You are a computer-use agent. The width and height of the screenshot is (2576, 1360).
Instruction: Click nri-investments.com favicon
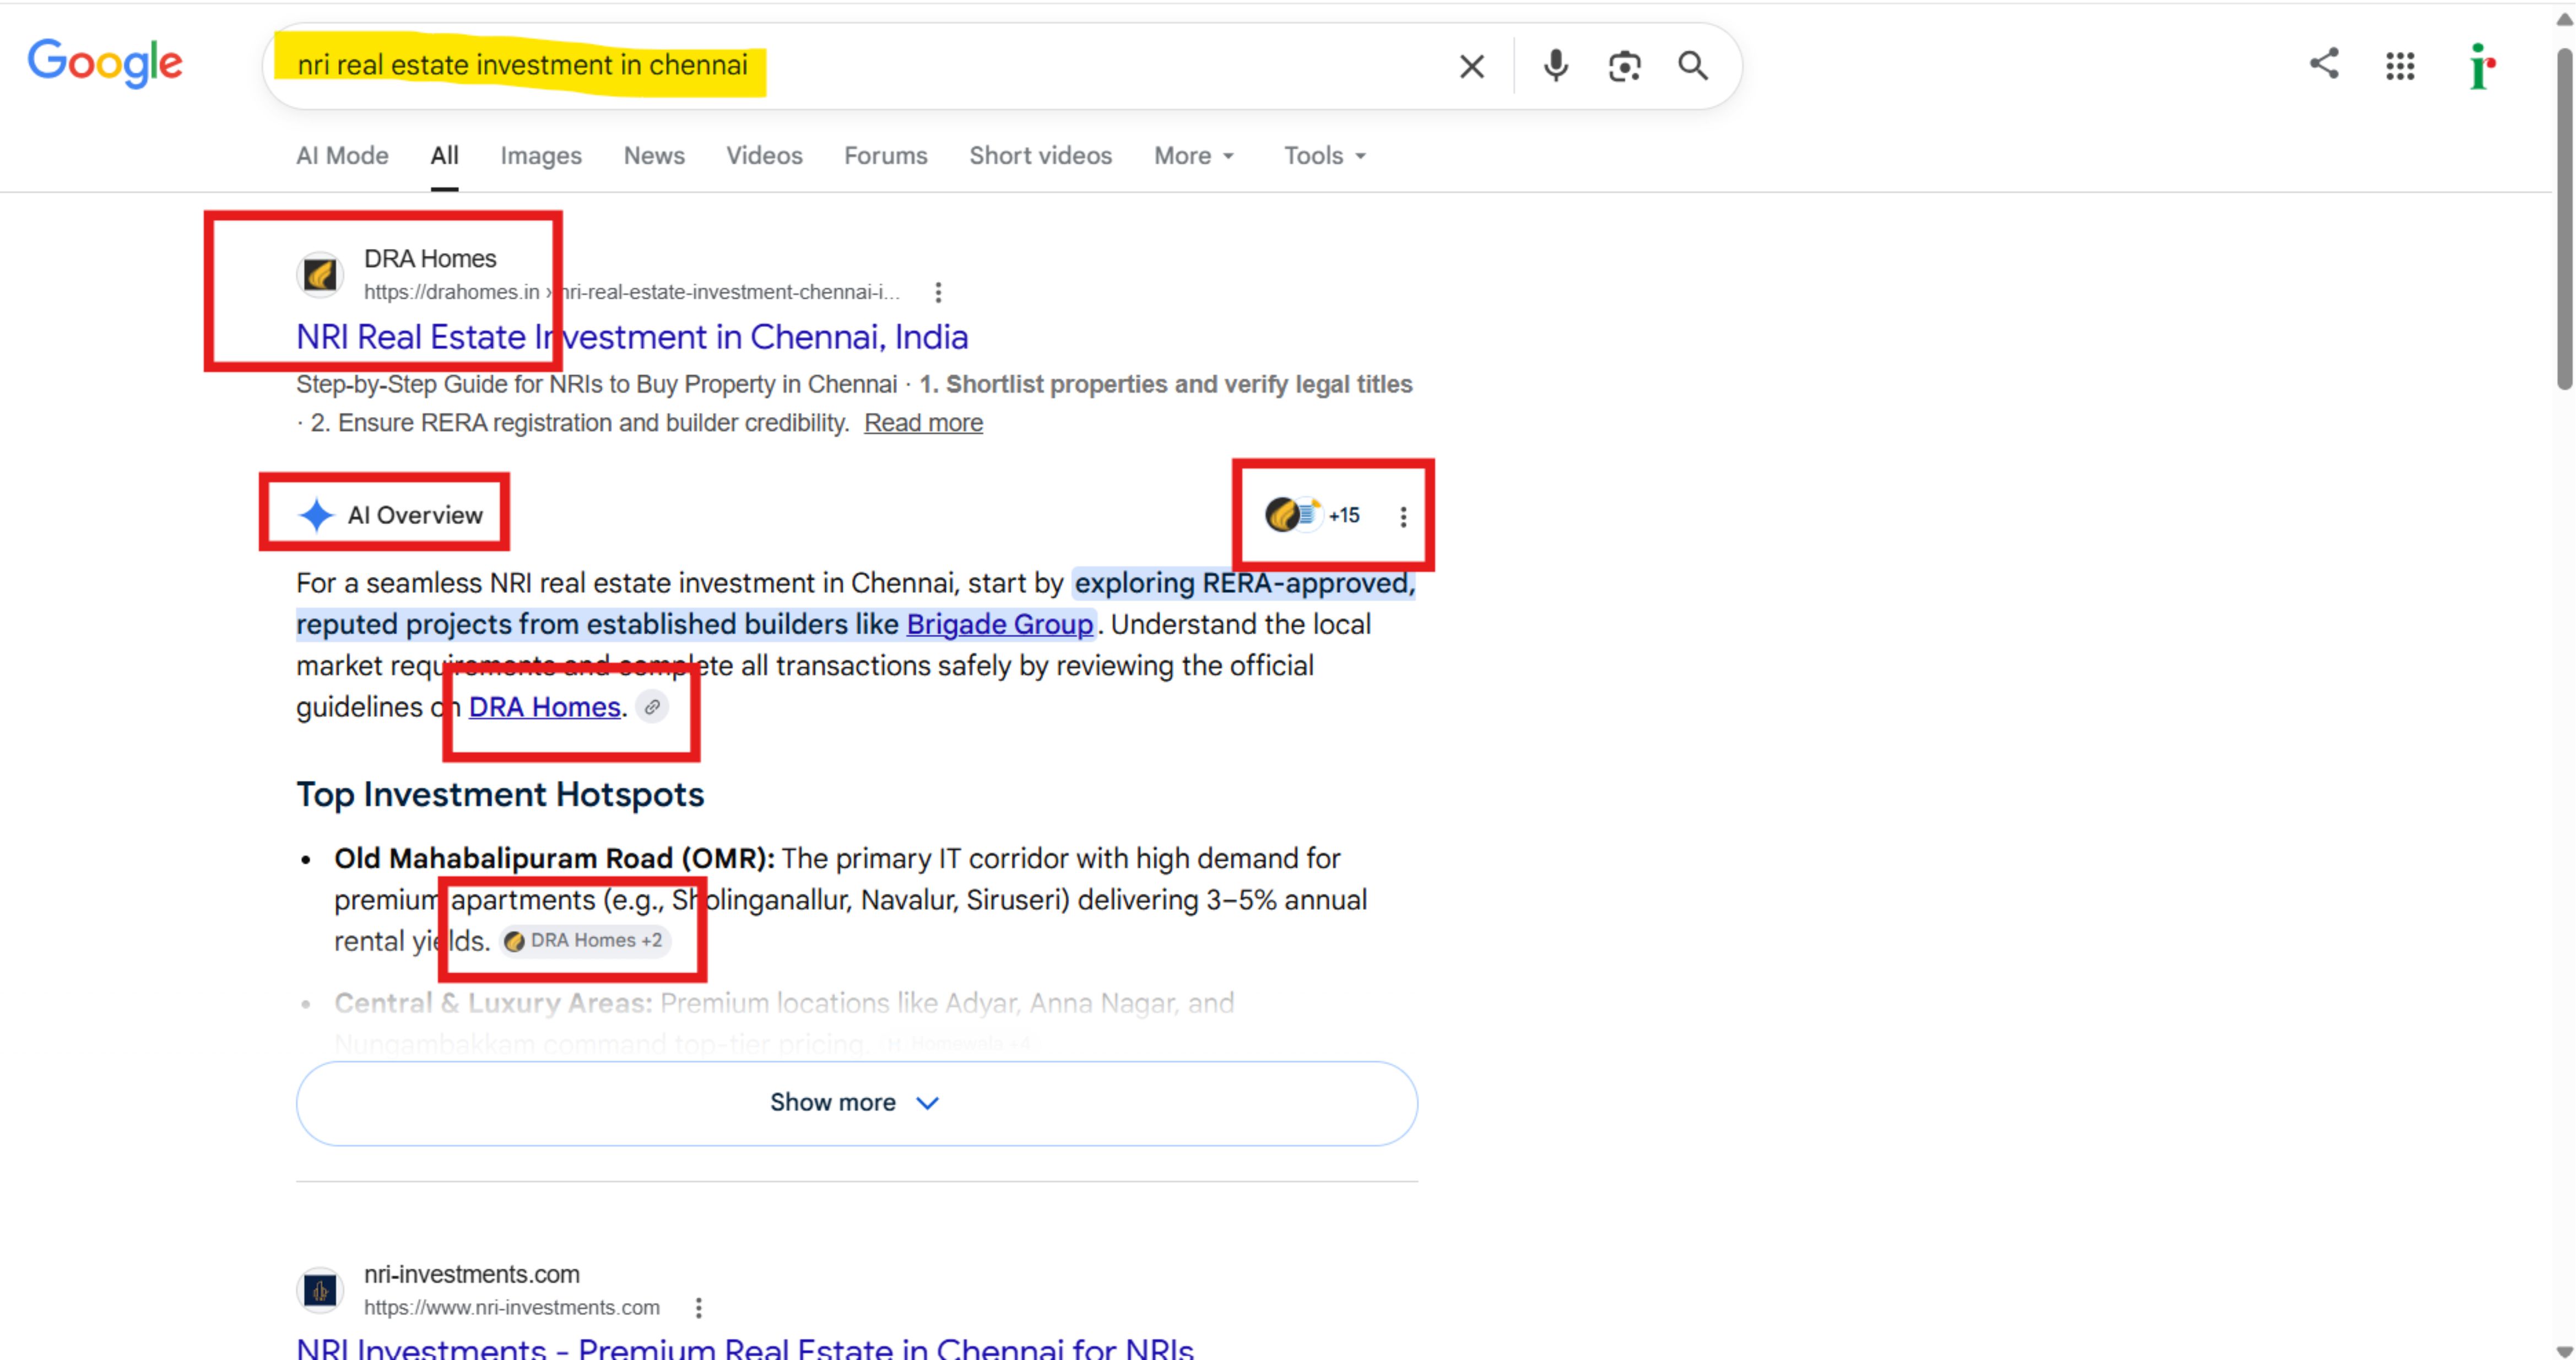coord(320,1290)
